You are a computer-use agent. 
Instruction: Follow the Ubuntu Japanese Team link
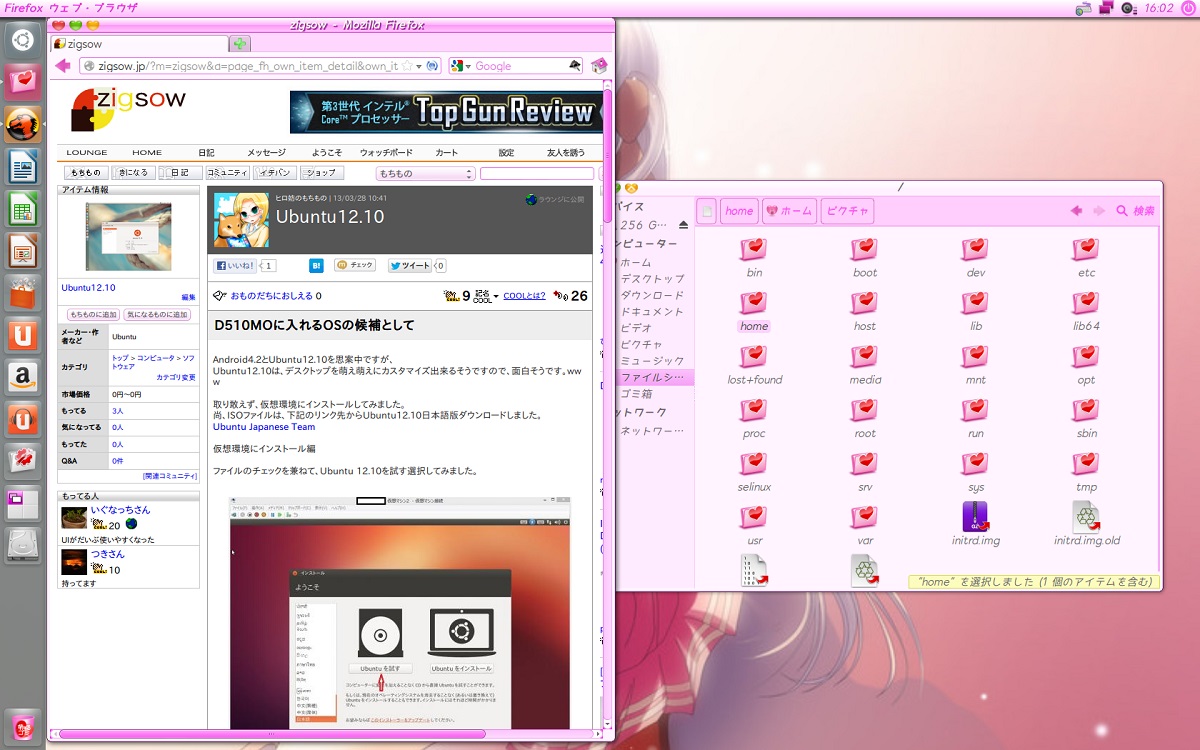click(264, 427)
